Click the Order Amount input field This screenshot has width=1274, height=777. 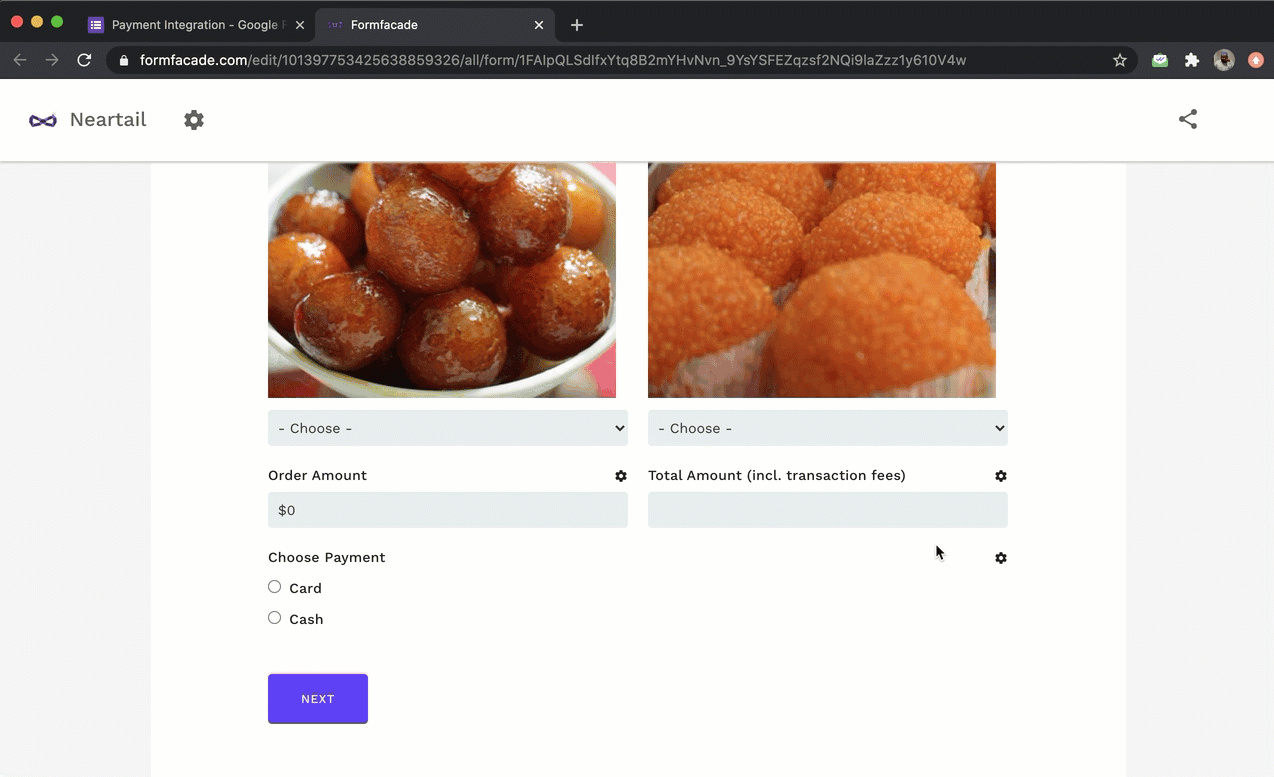click(x=447, y=510)
